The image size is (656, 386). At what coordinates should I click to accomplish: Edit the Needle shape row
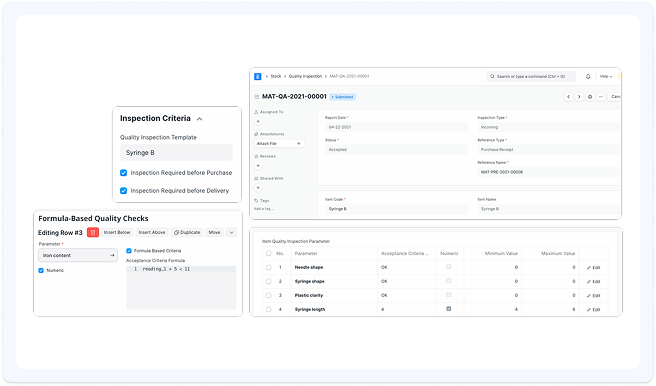point(593,268)
